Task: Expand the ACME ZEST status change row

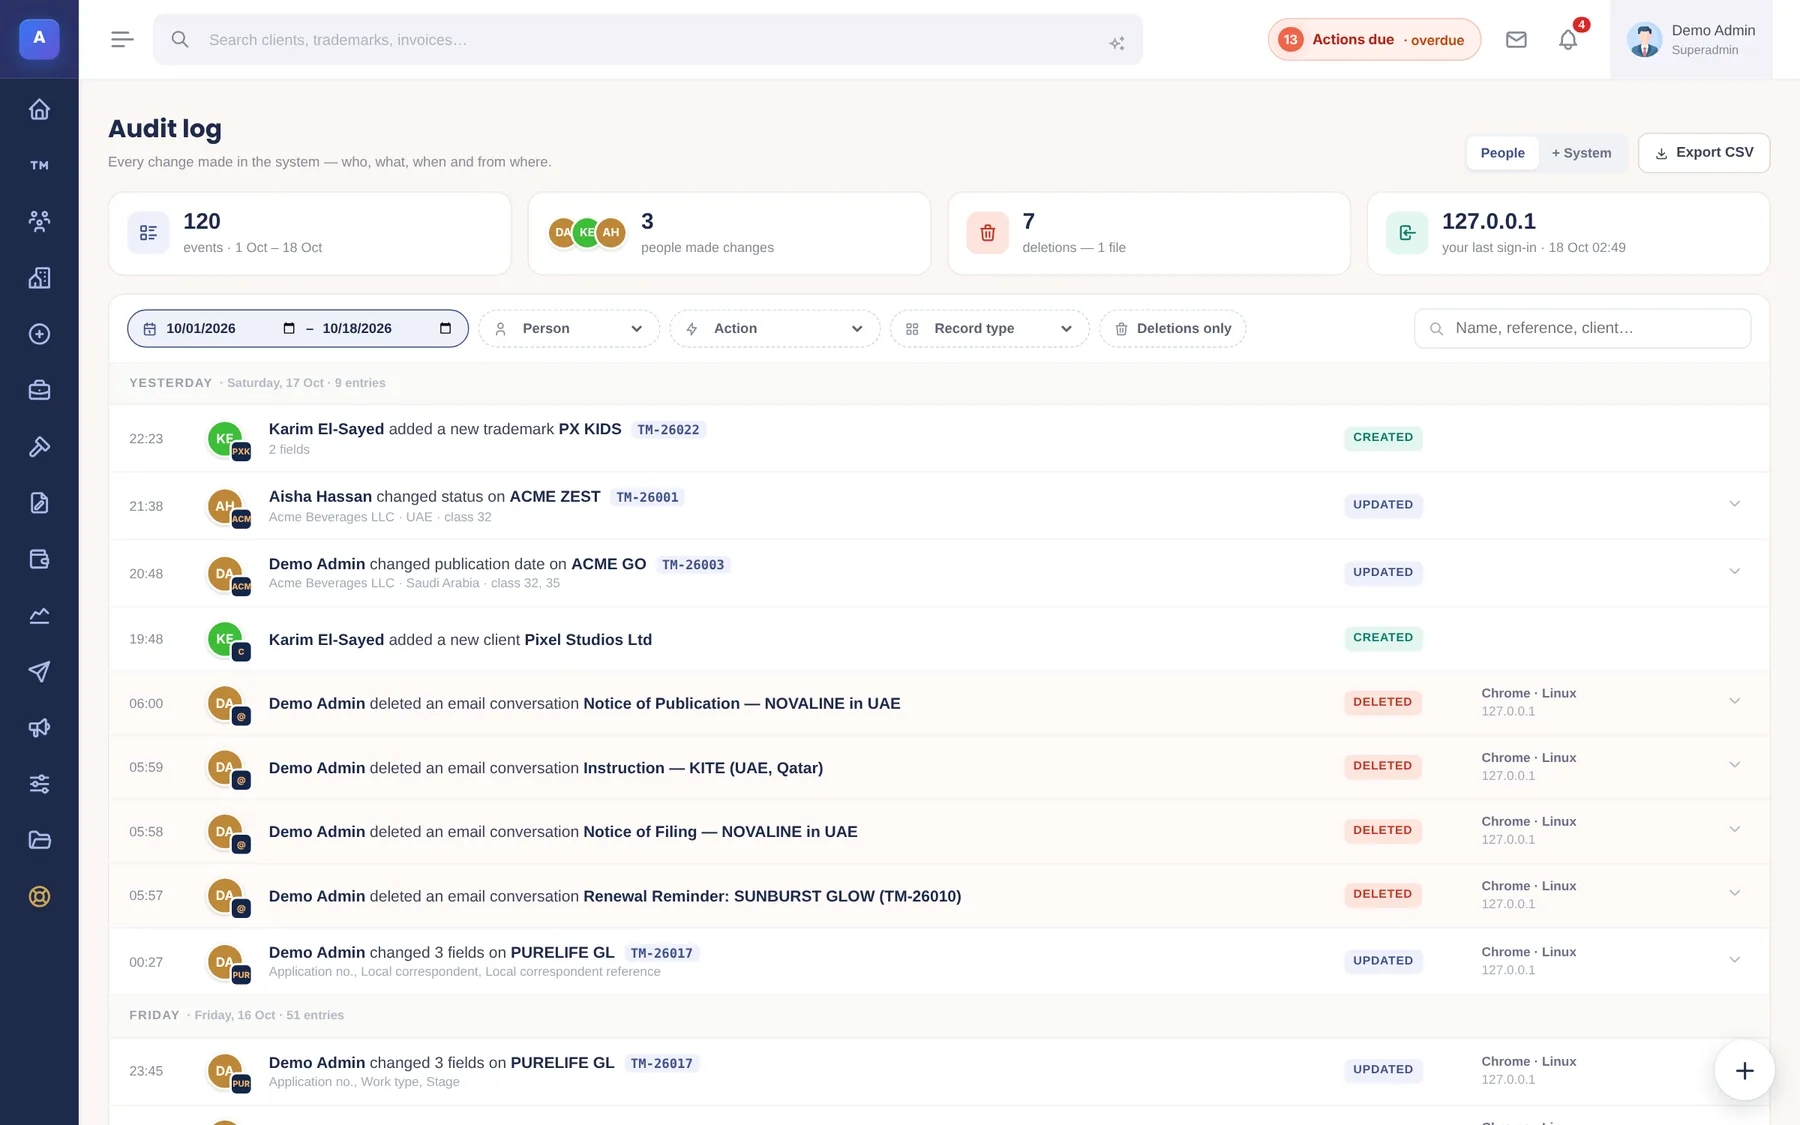Action: click(x=1735, y=504)
